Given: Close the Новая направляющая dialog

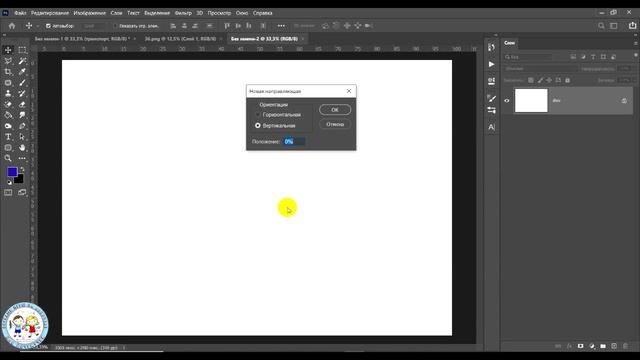Looking at the screenshot, I should (x=349, y=91).
